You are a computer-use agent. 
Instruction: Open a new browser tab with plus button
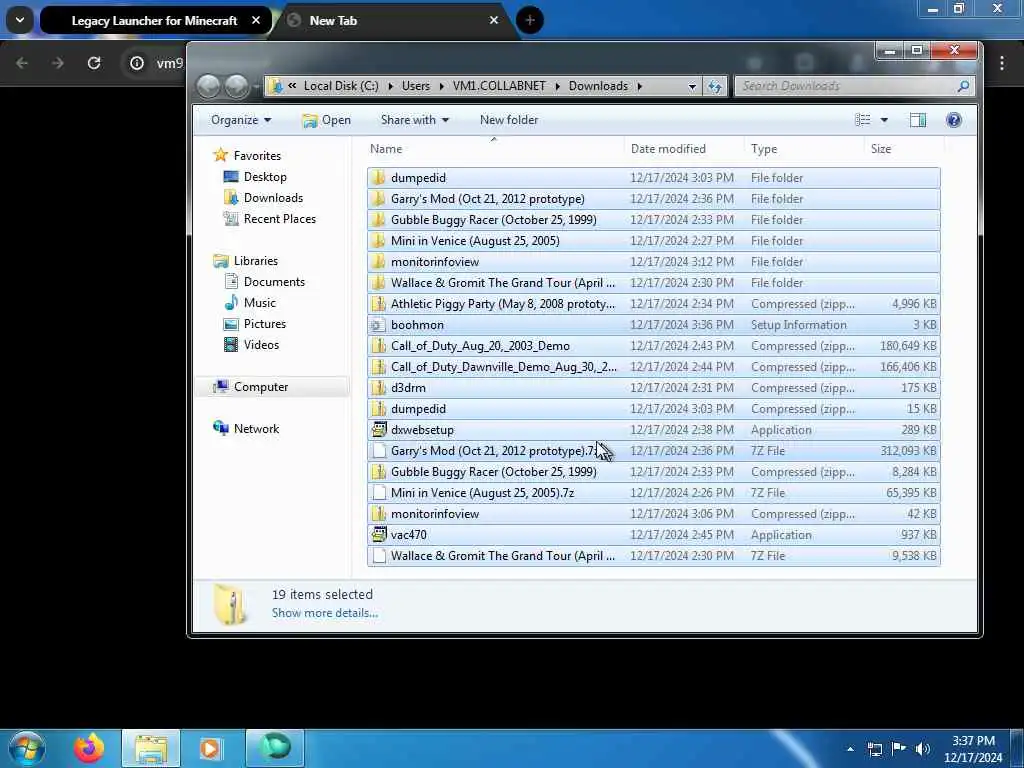(x=530, y=20)
